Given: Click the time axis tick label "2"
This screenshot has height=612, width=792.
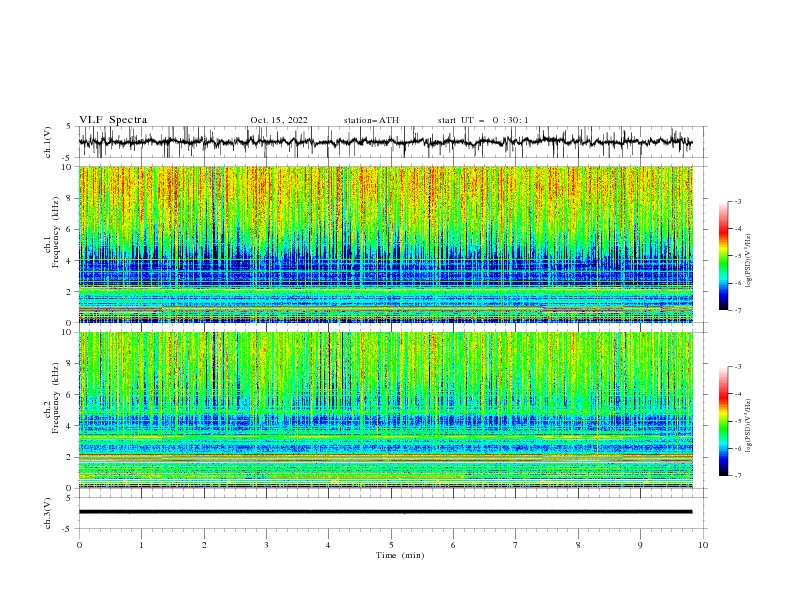Looking at the screenshot, I should click(x=204, y=545).
